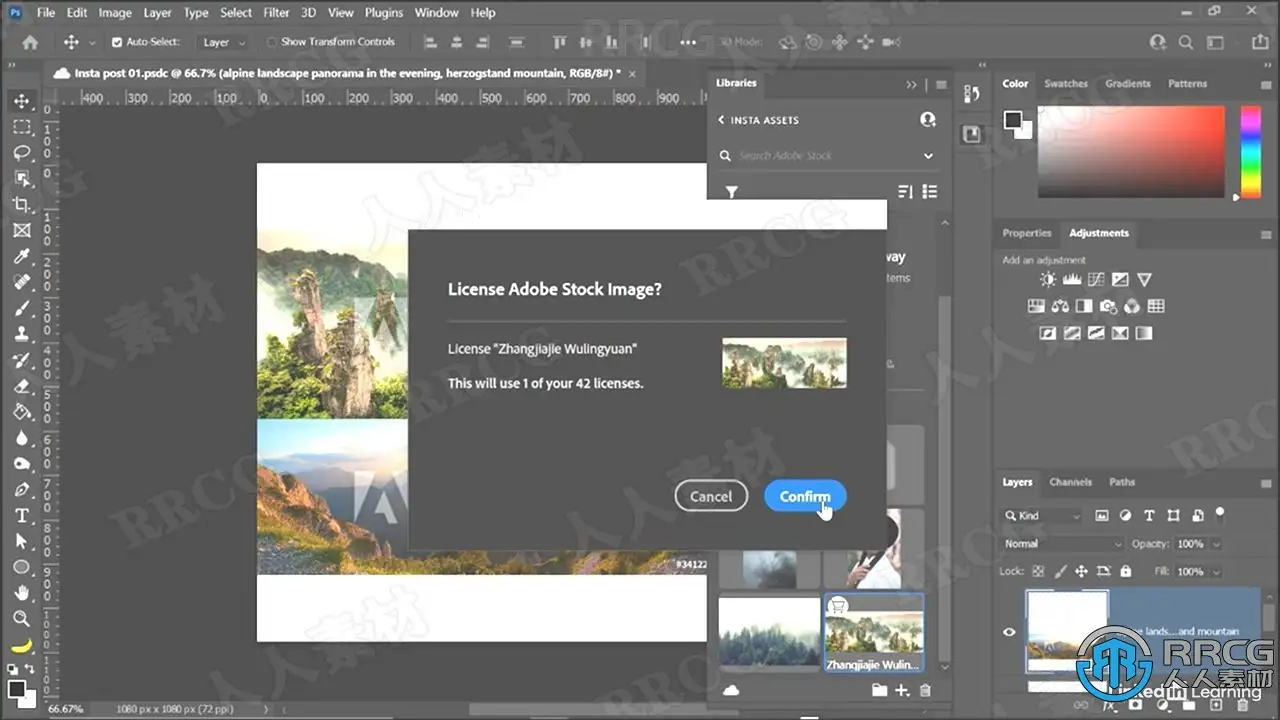Open the Libraries panel flyout menu
Screen dimensions: 1280x720
(x=941, y=85)
